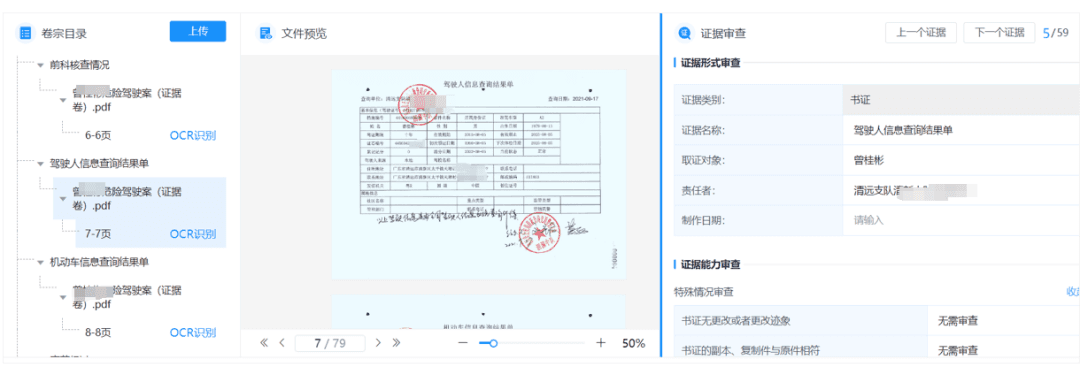This screenshot has height=390, width=1080.
Task: Click the 特殊情况审查 label
Action: pyautogui.click(x=704, y=292)
